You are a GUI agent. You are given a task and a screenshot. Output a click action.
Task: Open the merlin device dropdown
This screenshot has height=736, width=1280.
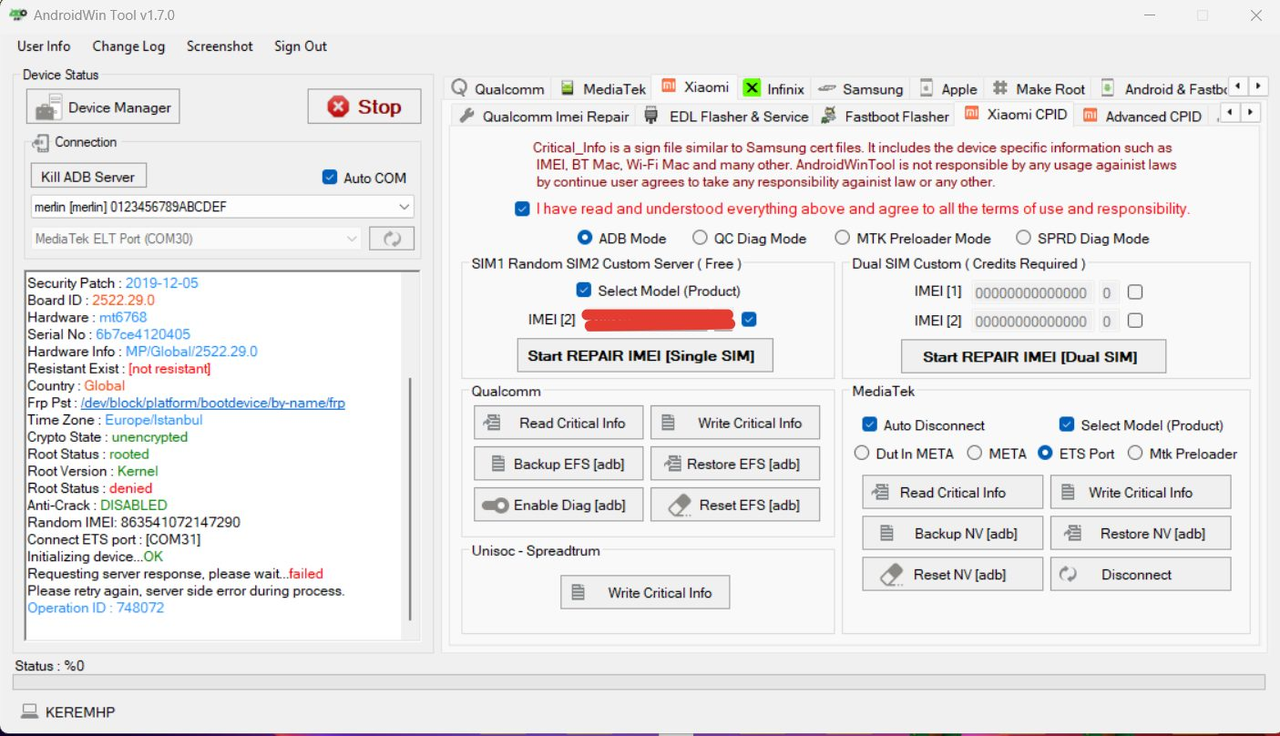tap(222, 207)
